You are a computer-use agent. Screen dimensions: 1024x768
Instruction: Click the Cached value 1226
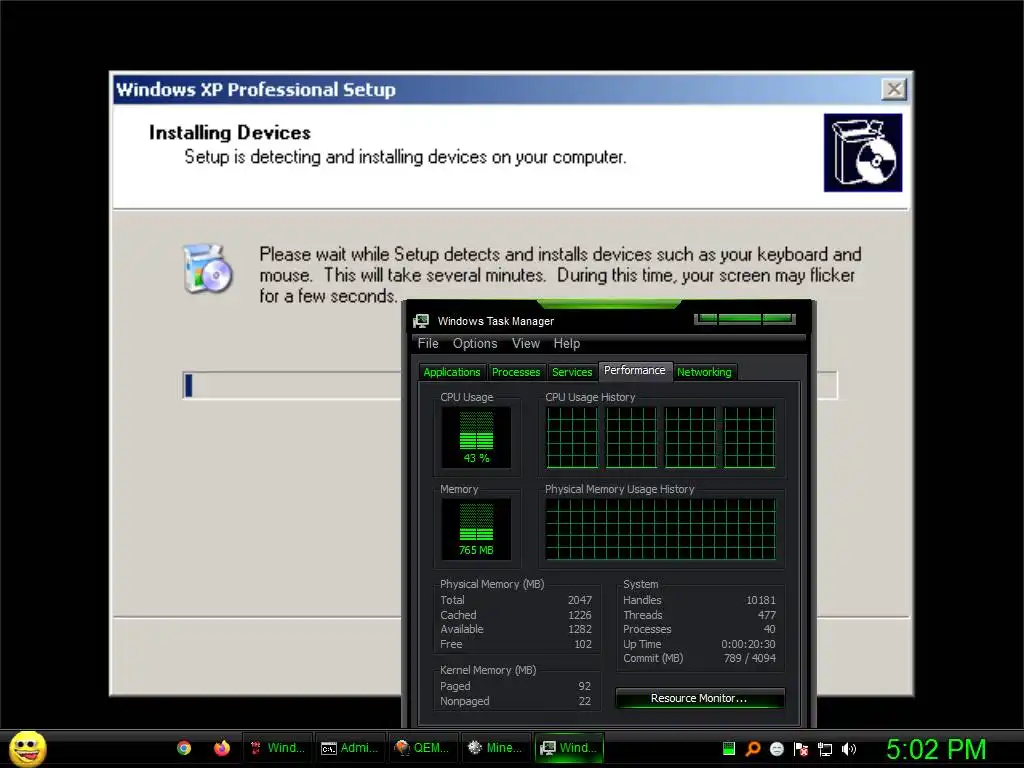coord(580,615)
